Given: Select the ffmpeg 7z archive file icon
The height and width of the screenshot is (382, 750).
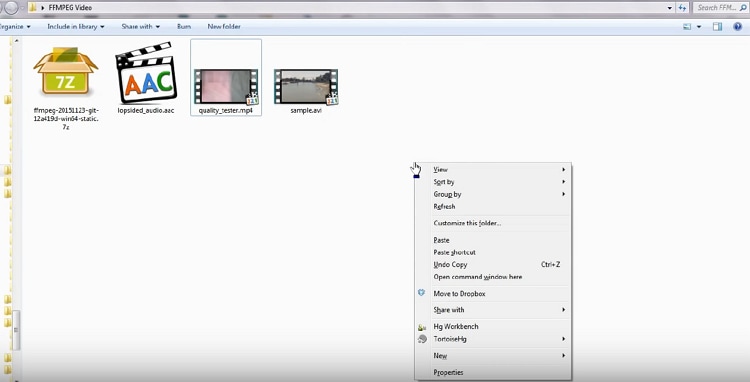Looking at the screenshot, I should (66, 70).
